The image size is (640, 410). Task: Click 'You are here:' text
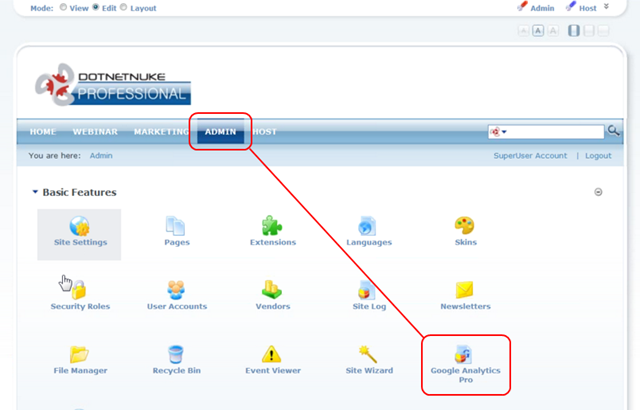coord(55,155)
